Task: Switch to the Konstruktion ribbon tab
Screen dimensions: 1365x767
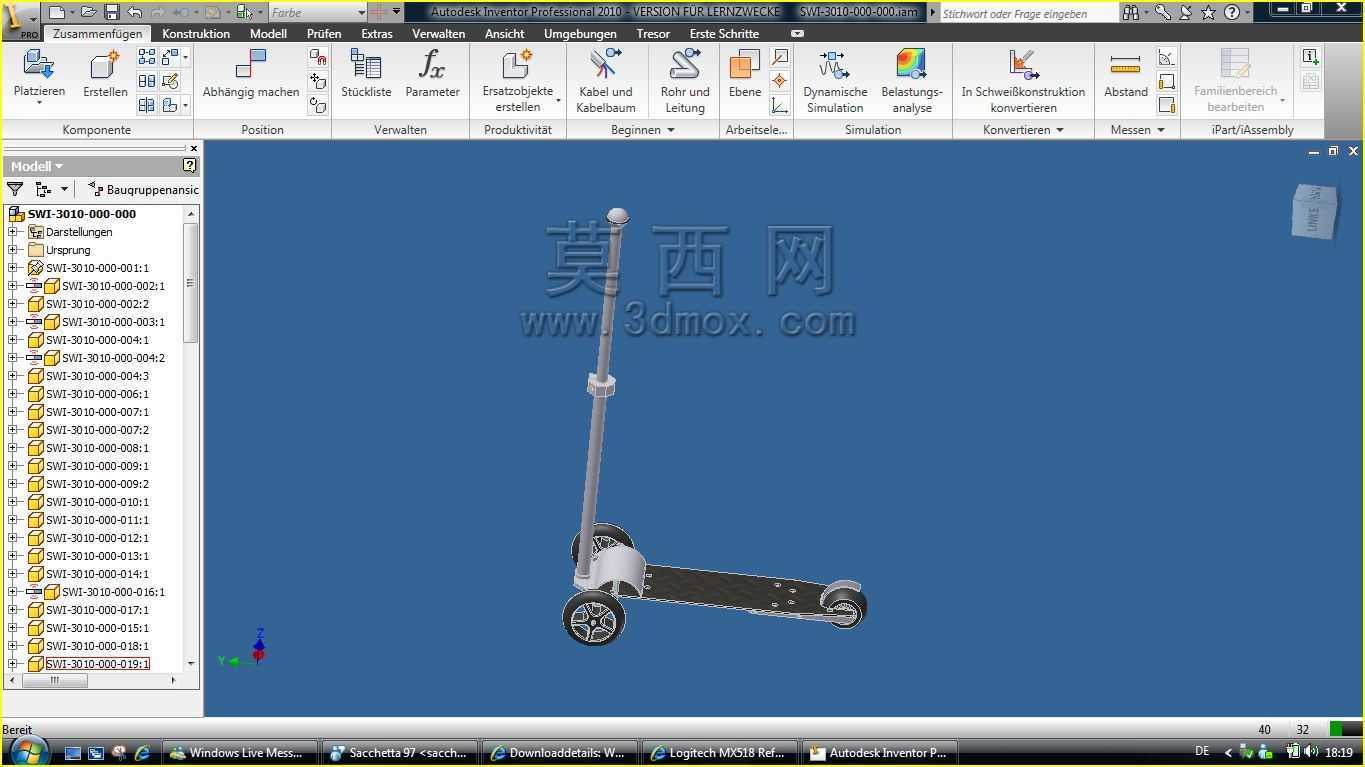Action: pos(196,33)
